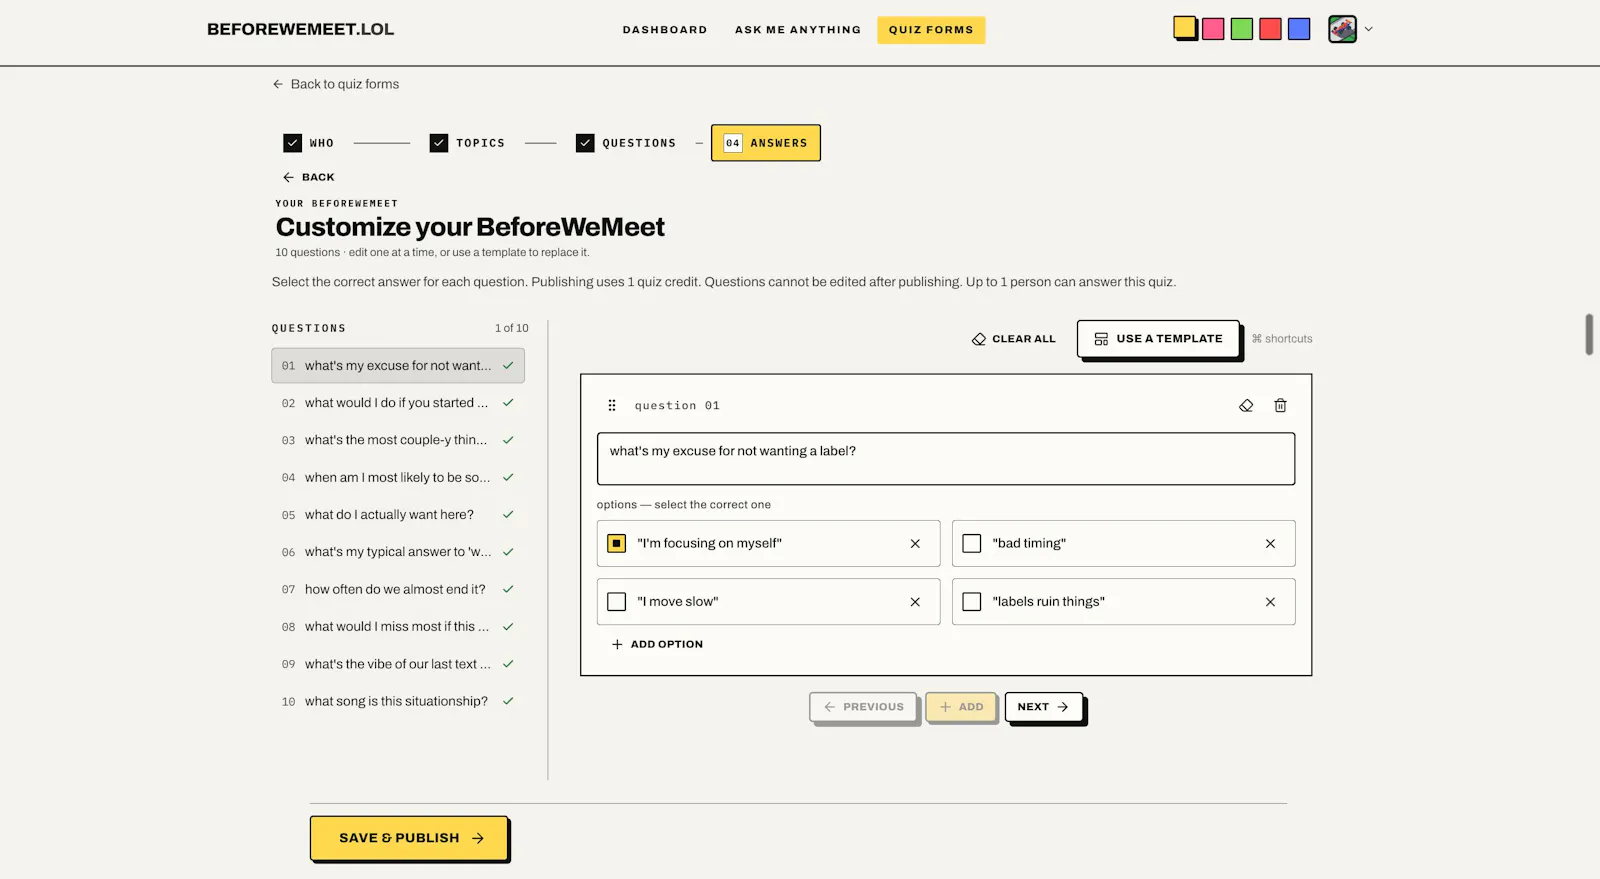Remove the "I'm focusing on myself" option
This screenshot has height=879, width=1600.
(x=915, y=544)
